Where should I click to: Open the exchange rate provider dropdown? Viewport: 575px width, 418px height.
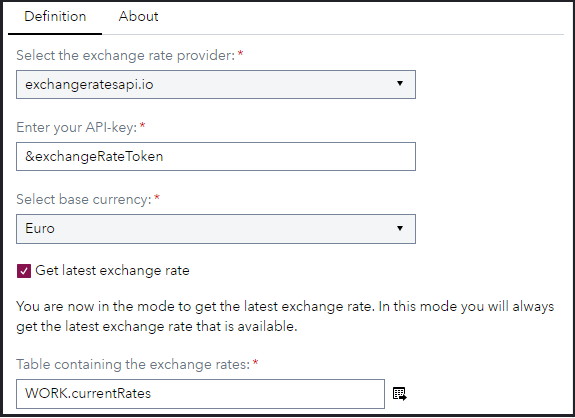click(216, 84)
